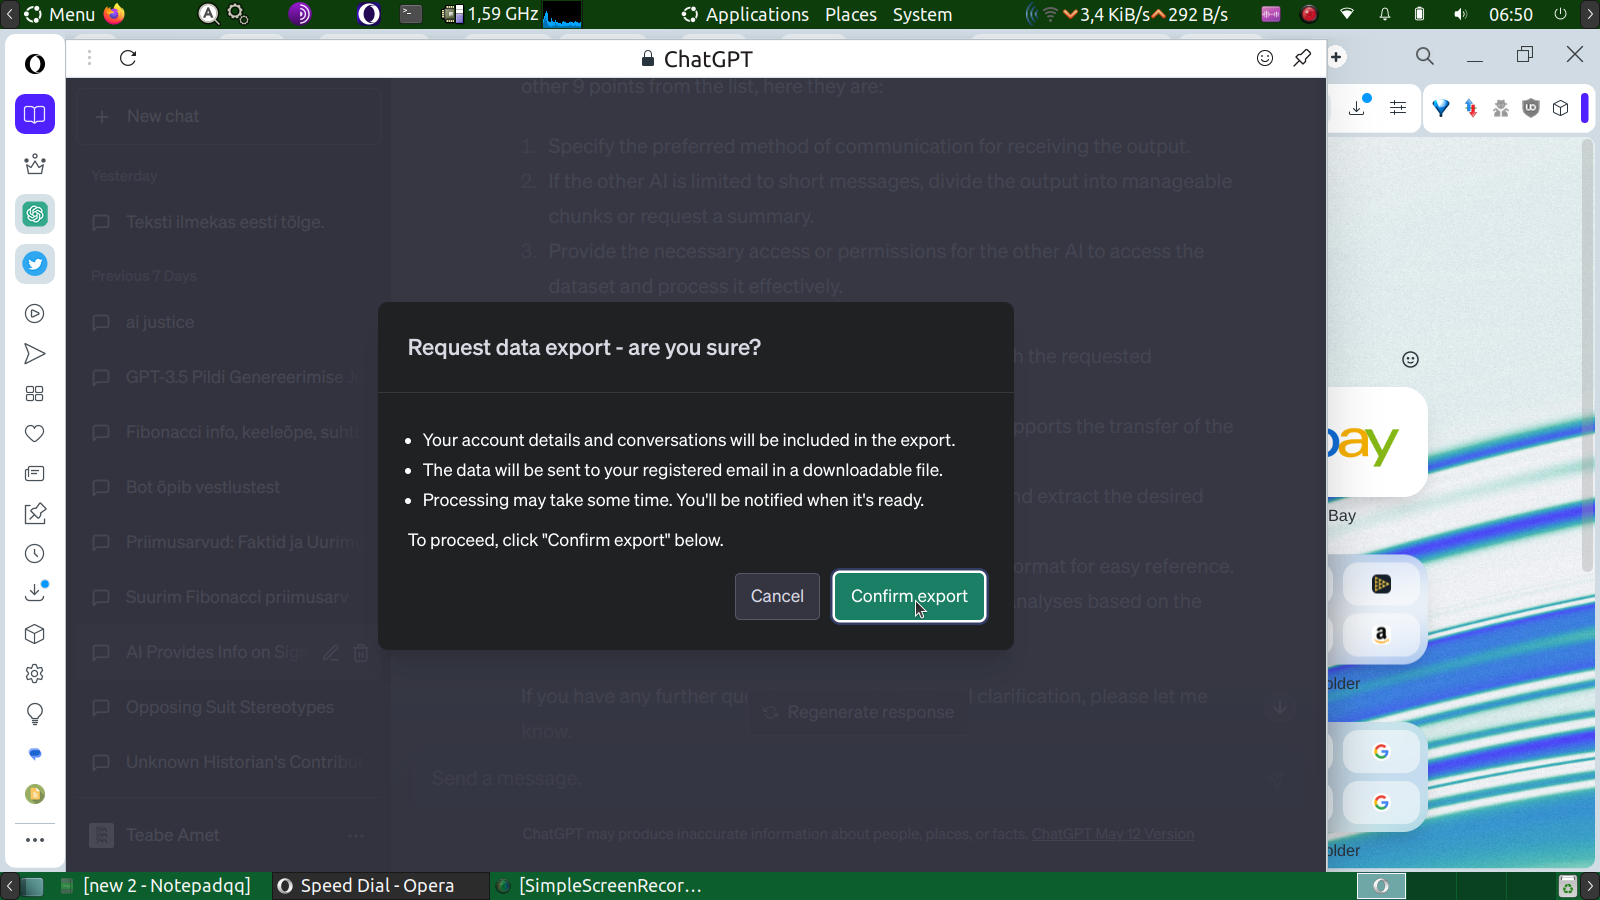
Task: Click the blue funnel extension icon
Action: pyautogui.click(x=1440, y=108)
